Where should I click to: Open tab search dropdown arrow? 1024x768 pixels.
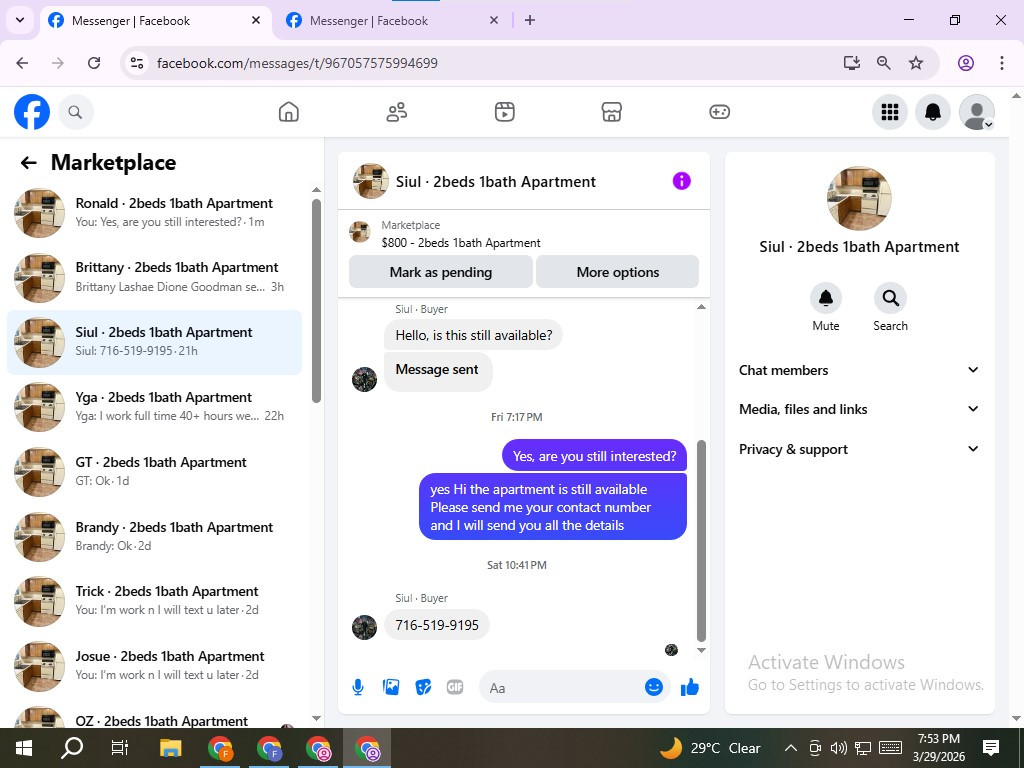(20, 20)
